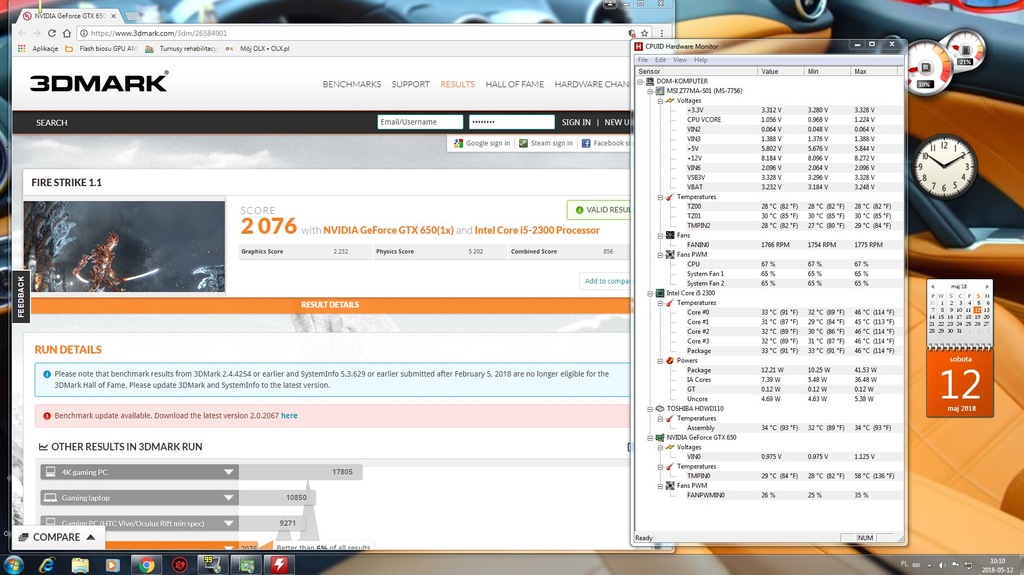
Task: Click Chrome back arrow
Action: 22,33
